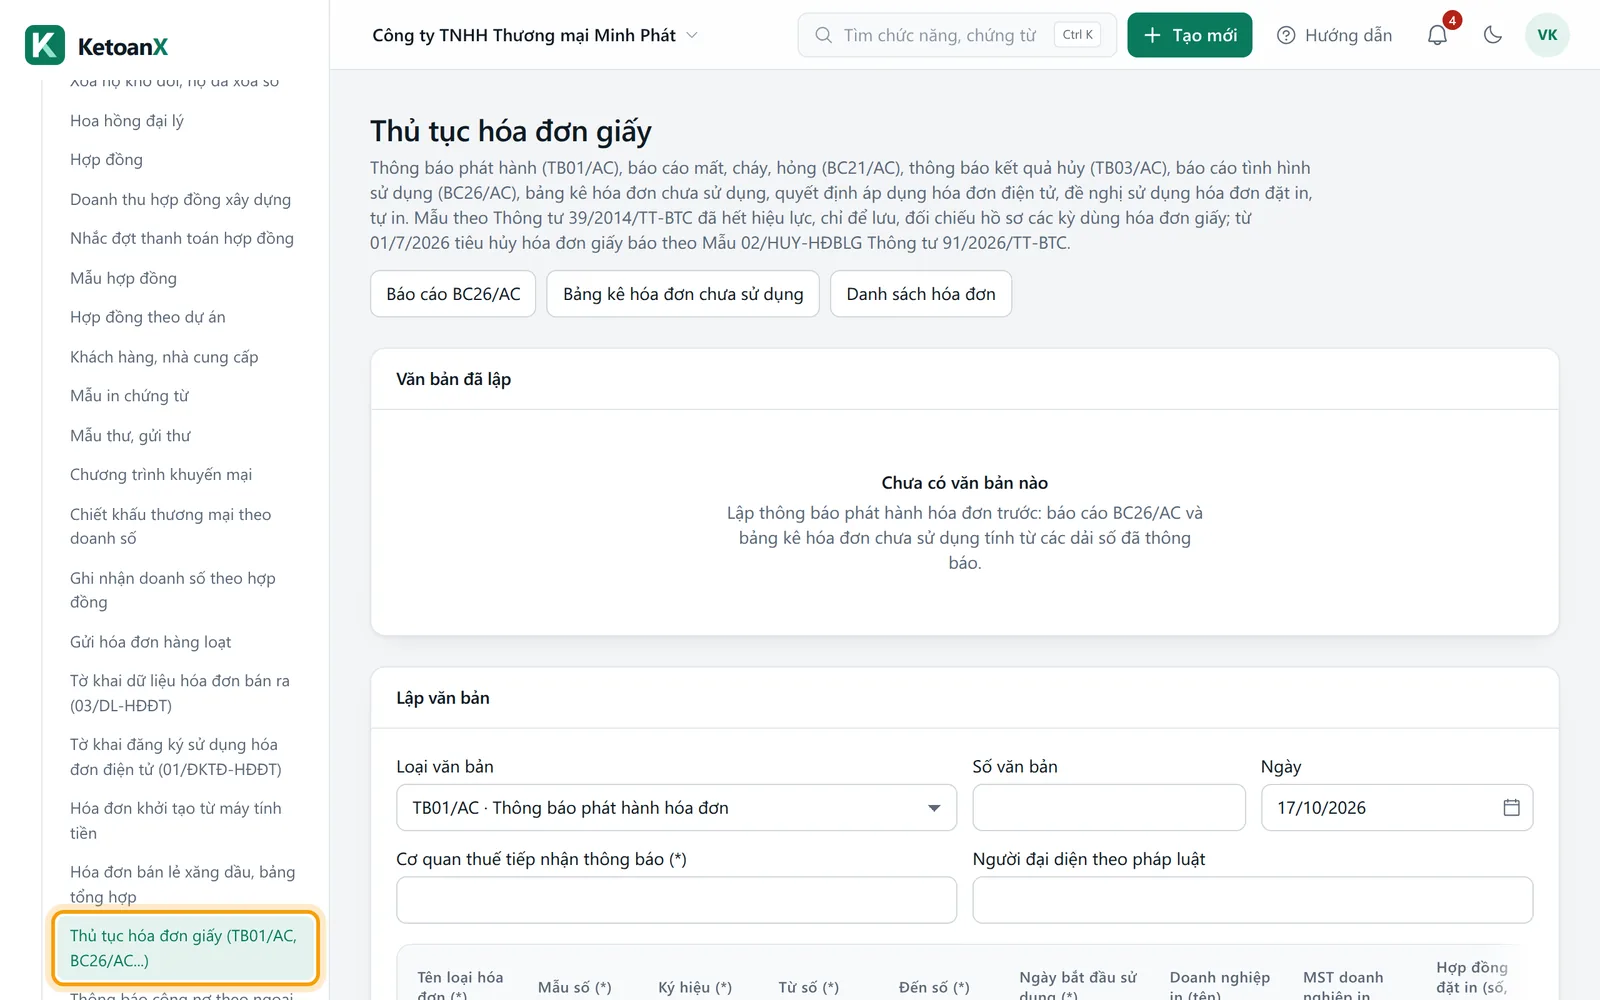1600x1000 pixels.
Task: Open Chiết khấu thương mại theo doanh số
Action: 170,526
